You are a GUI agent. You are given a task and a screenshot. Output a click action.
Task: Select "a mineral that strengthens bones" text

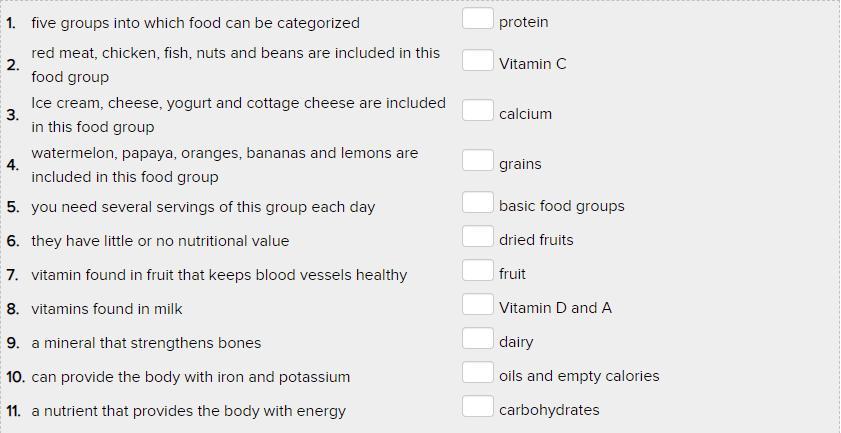pyautogui.click(x=146, y=343)
